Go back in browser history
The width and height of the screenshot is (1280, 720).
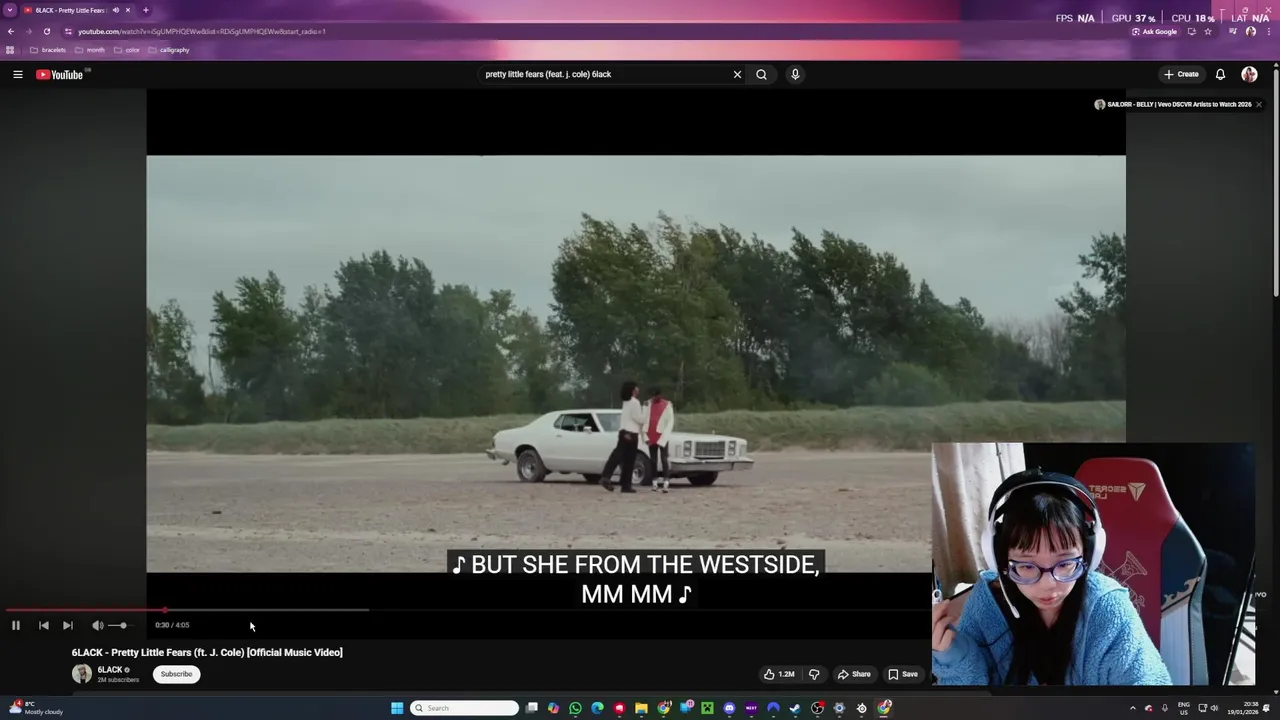click(10, 31)
